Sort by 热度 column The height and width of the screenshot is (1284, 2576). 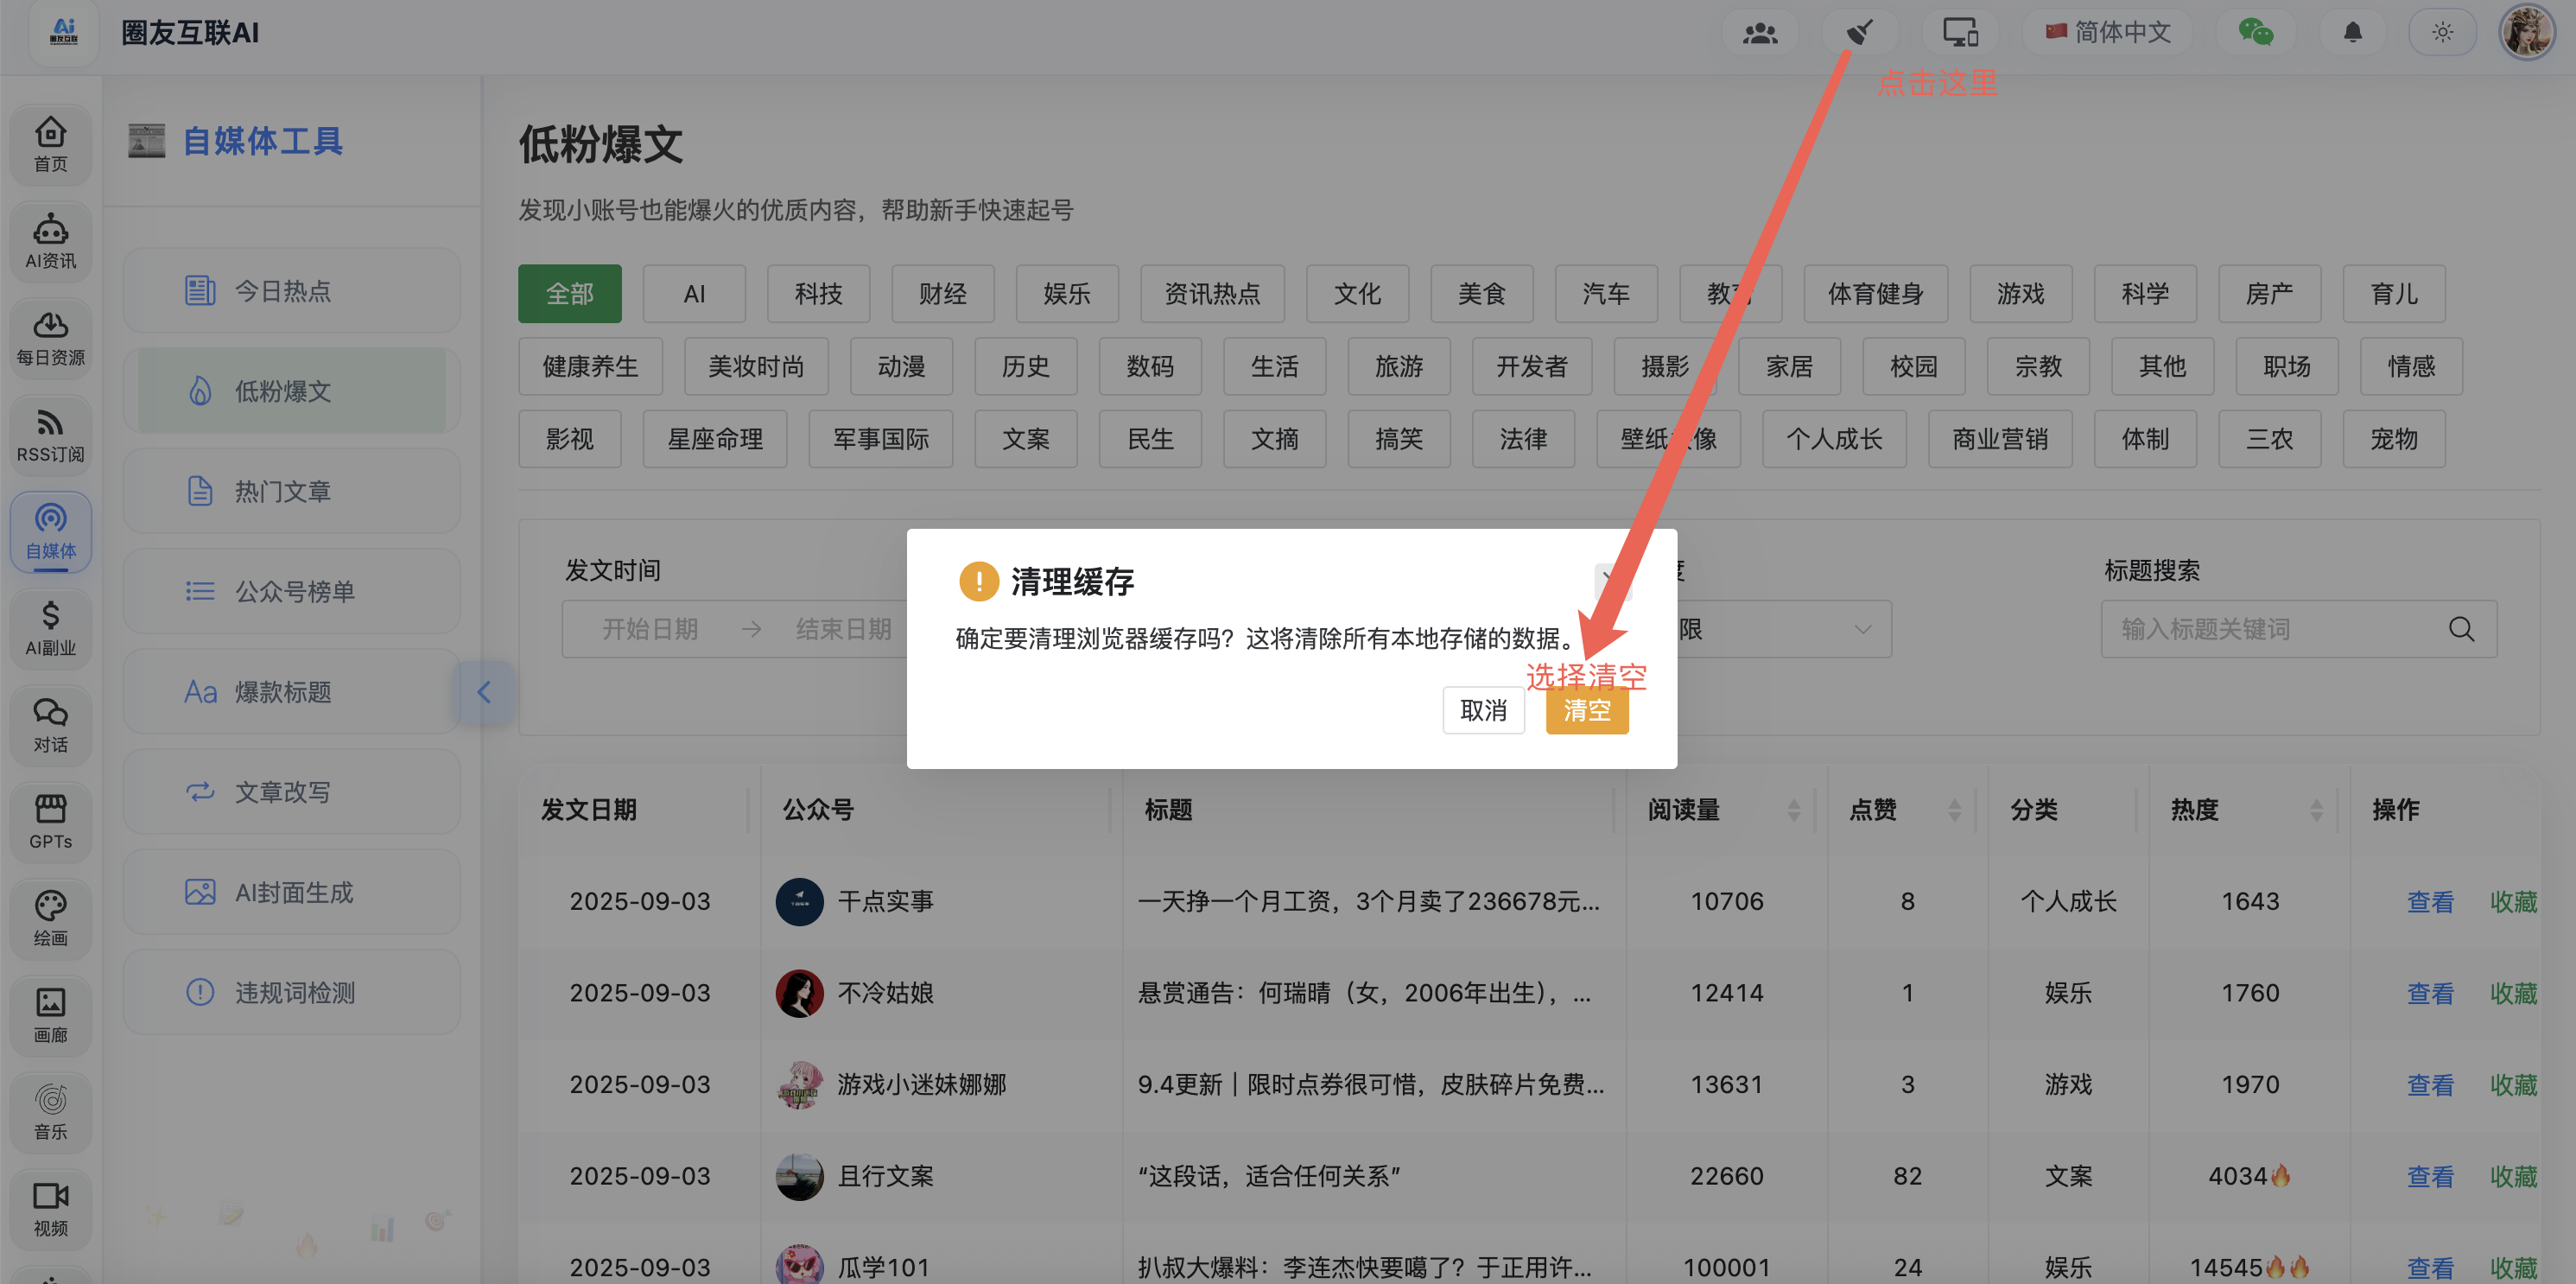click(2316, 810)
